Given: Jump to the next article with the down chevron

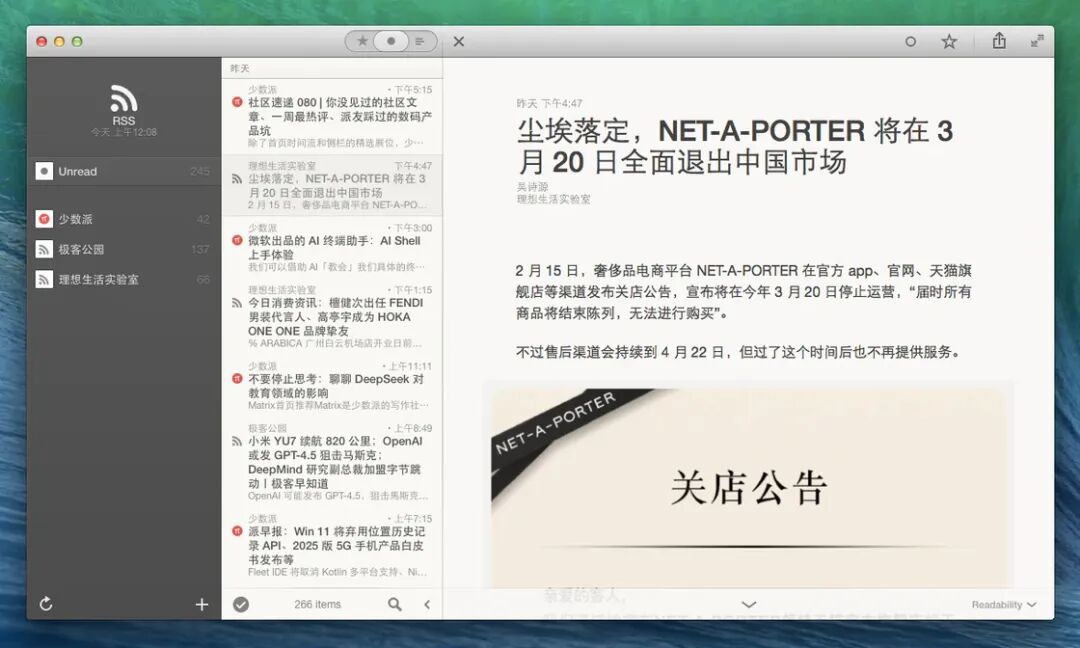Looking at the screenshot, I should point(749,605).
